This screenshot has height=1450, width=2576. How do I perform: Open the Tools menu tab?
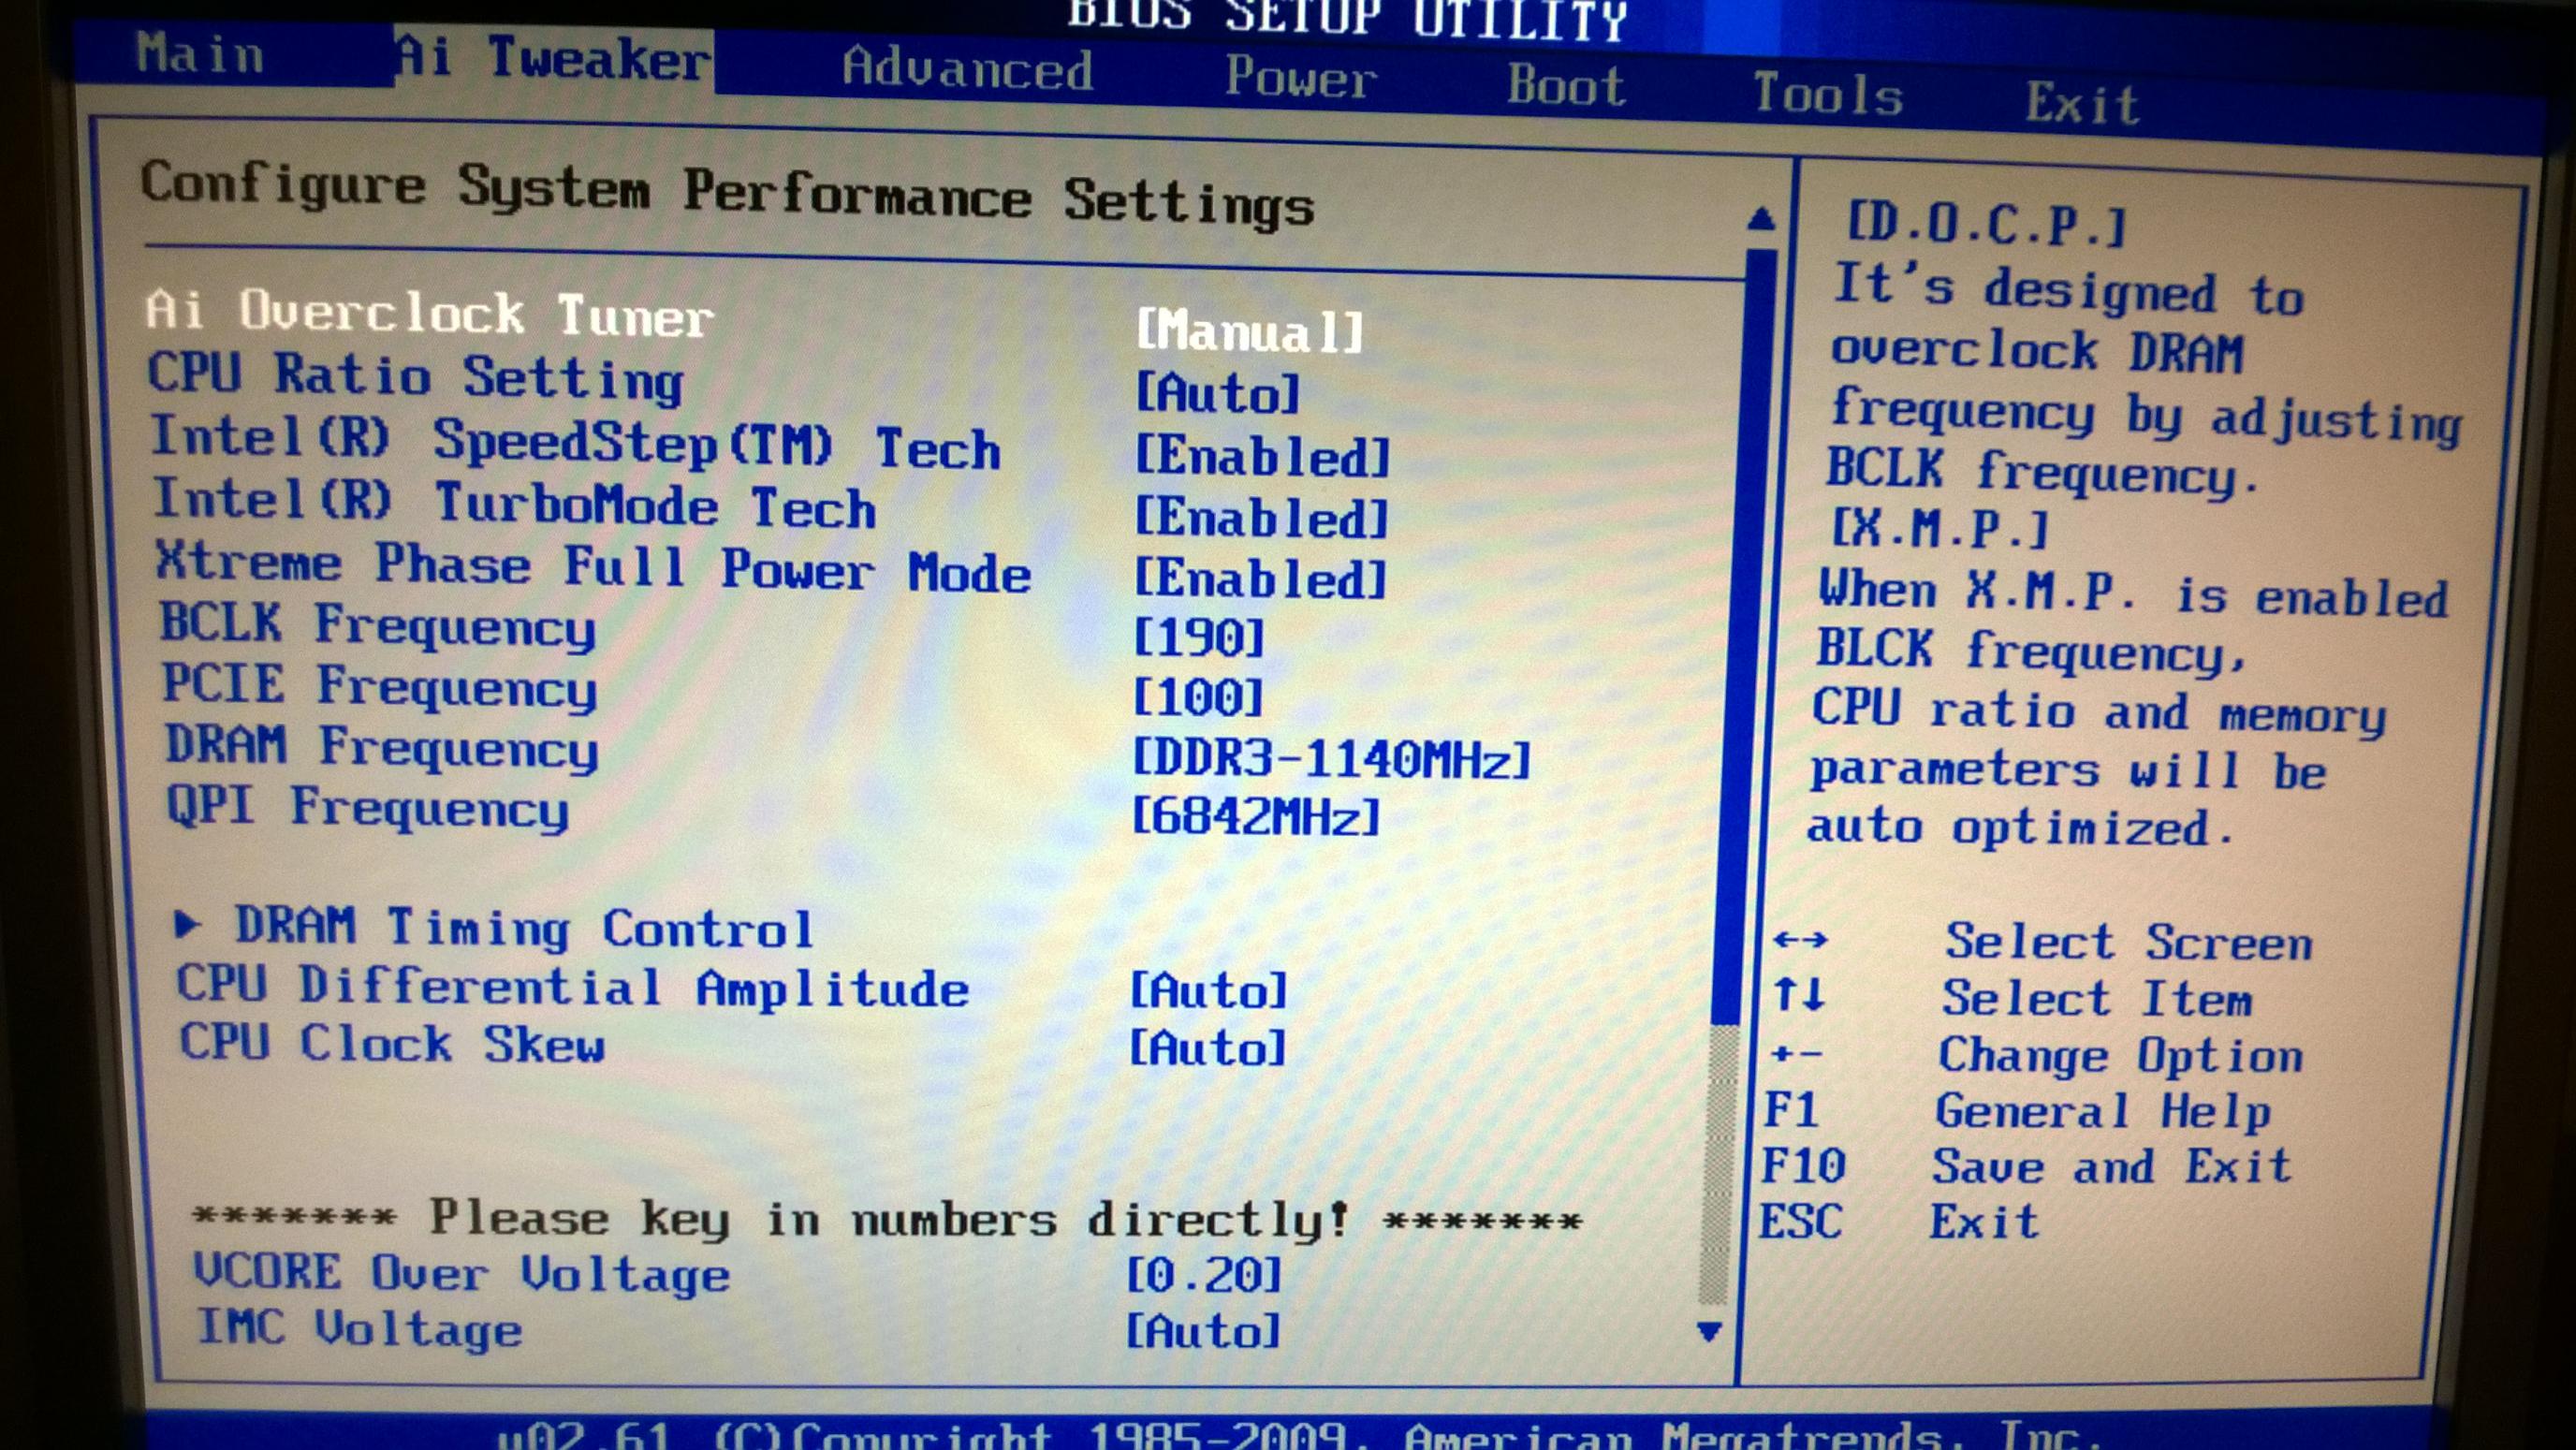[1827, 95]
